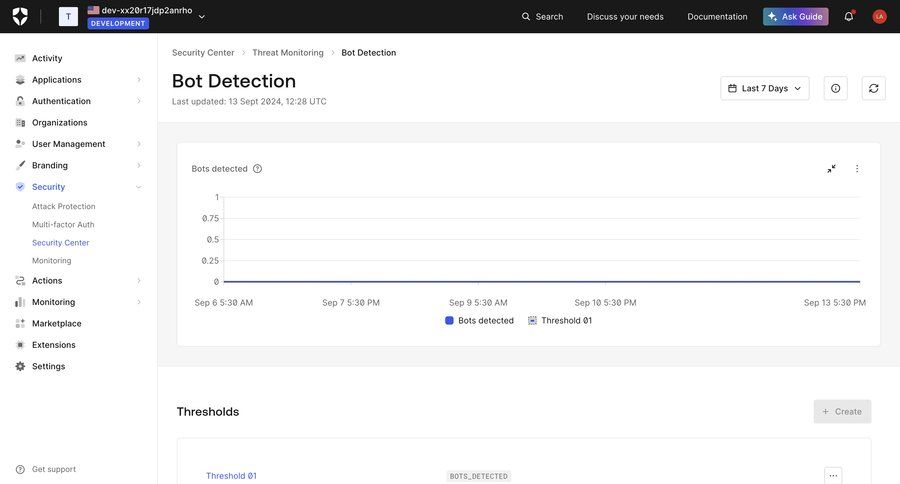Click the BOTS_DETECTED tag

click(479, 476)
